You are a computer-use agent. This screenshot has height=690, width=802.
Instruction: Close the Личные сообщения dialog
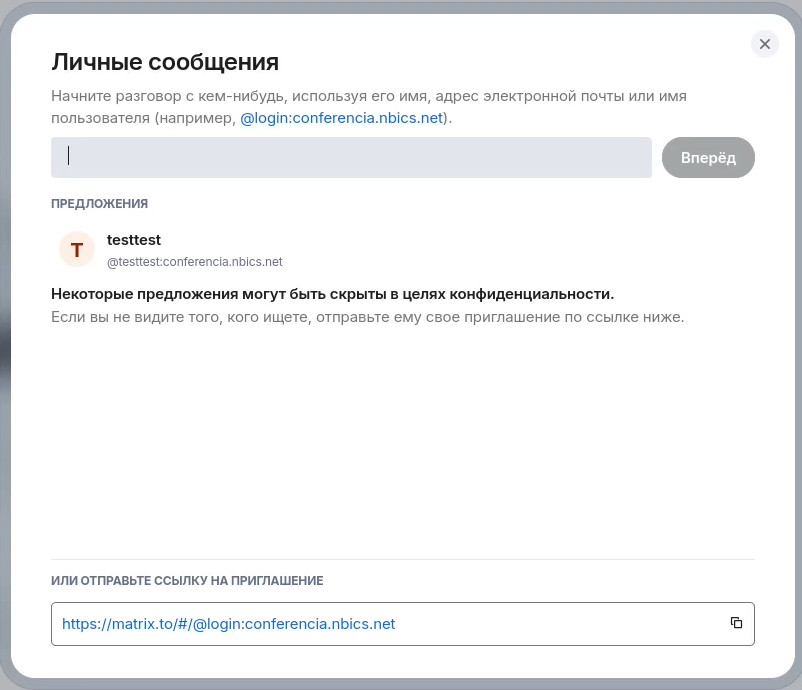coord(765,44)
